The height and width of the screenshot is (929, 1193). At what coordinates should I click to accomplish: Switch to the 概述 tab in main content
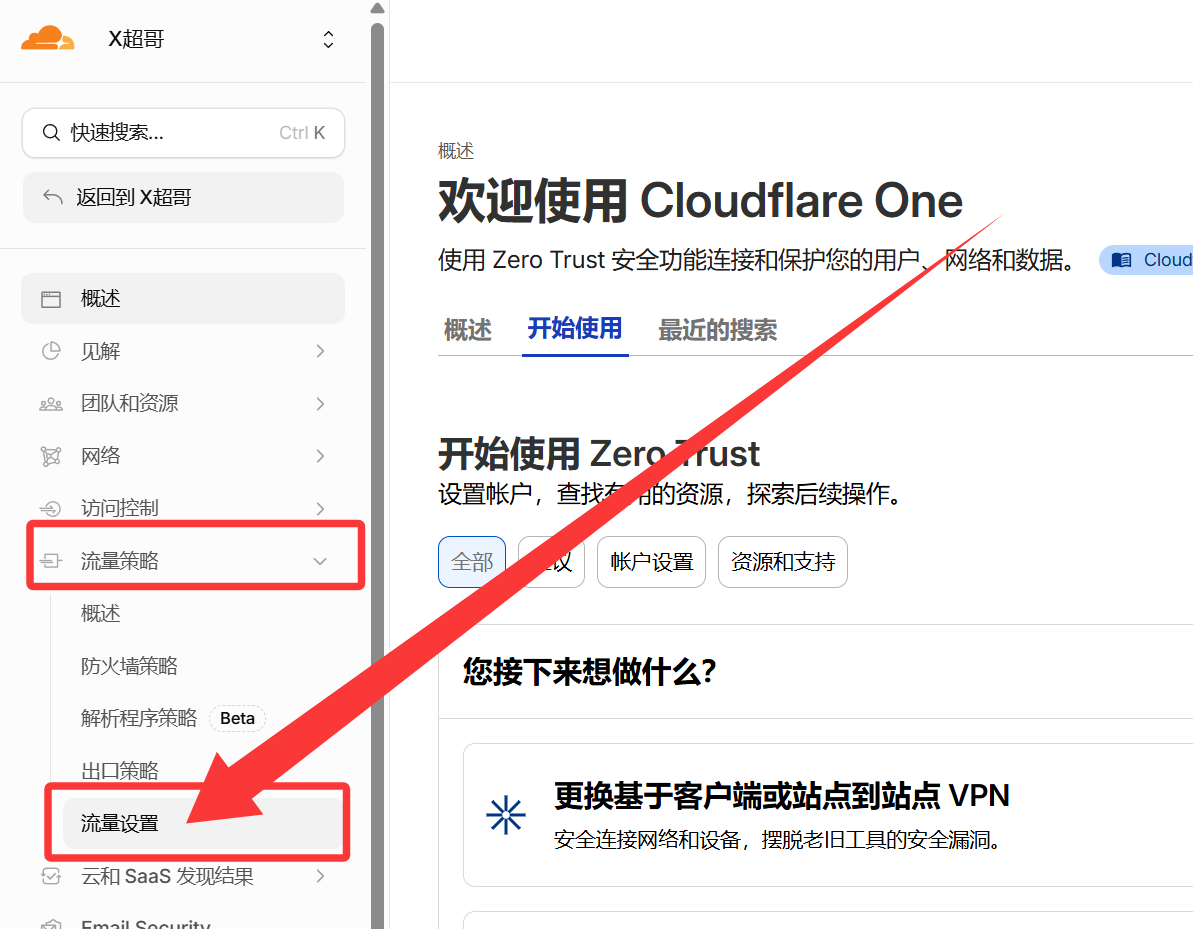click(467, 330)
